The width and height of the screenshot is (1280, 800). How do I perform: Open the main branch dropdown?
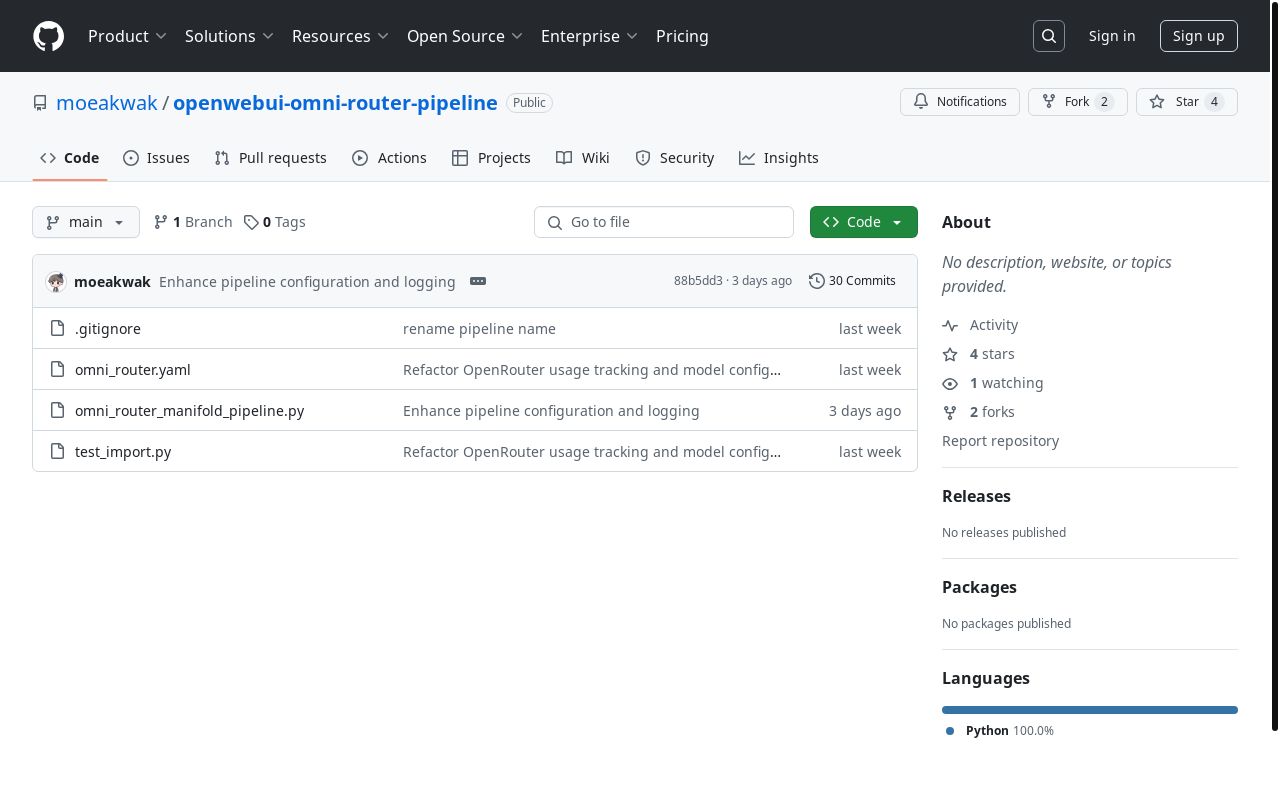(x=86, y=222)
